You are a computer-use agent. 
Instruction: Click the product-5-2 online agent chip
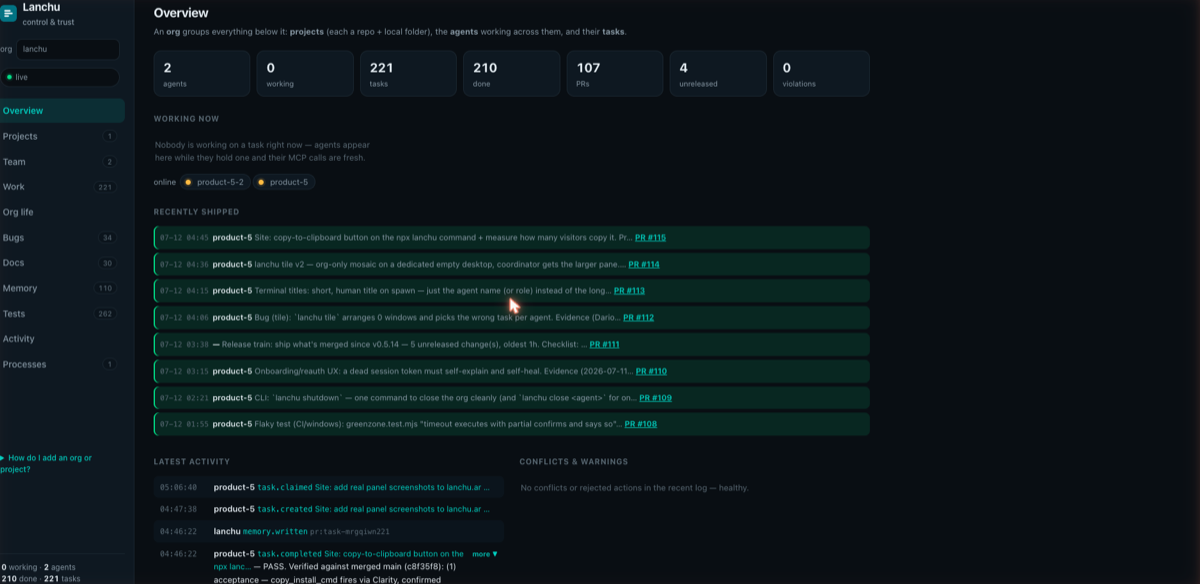pos(214,182)
